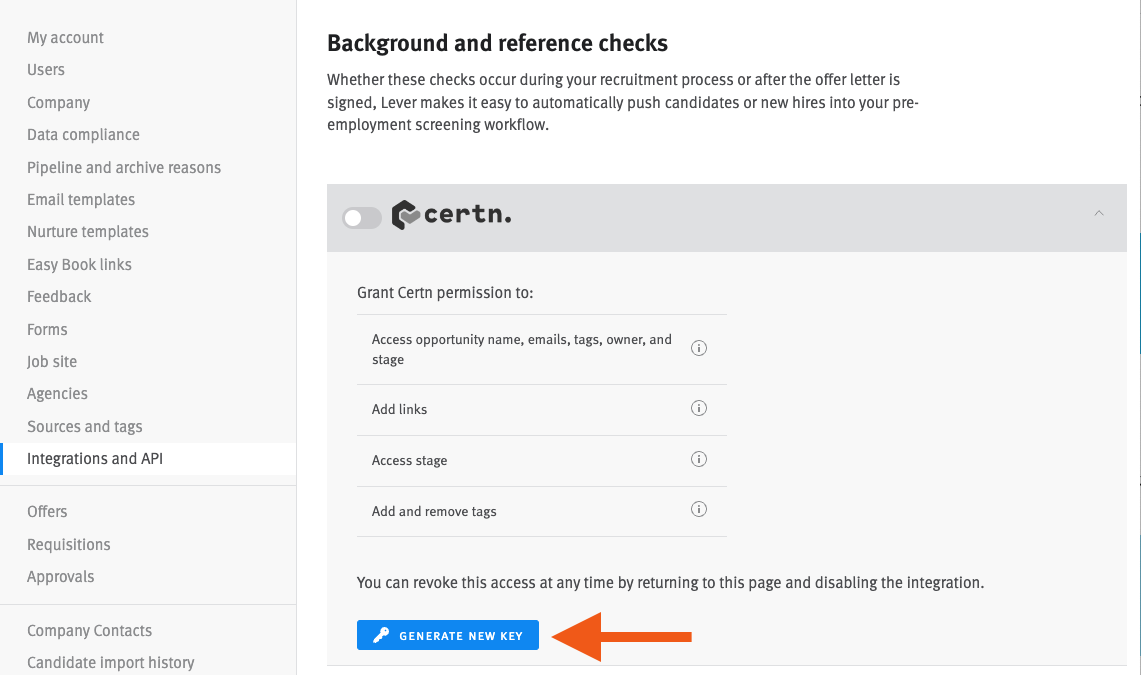Open Email templates settings
Image resolution: width=1141 pixels, height=675 pixels.
coord(81,199)
